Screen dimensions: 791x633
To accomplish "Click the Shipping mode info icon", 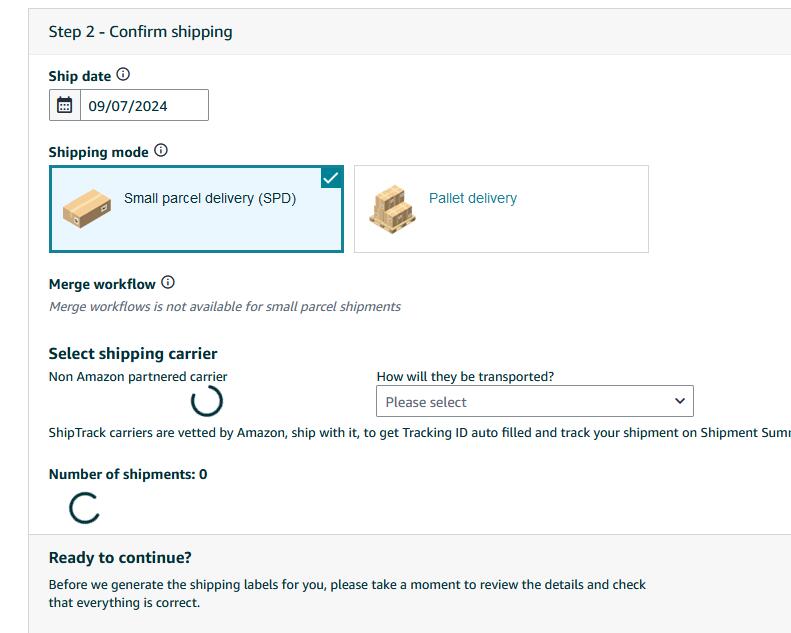I will [x=161, y=151].
